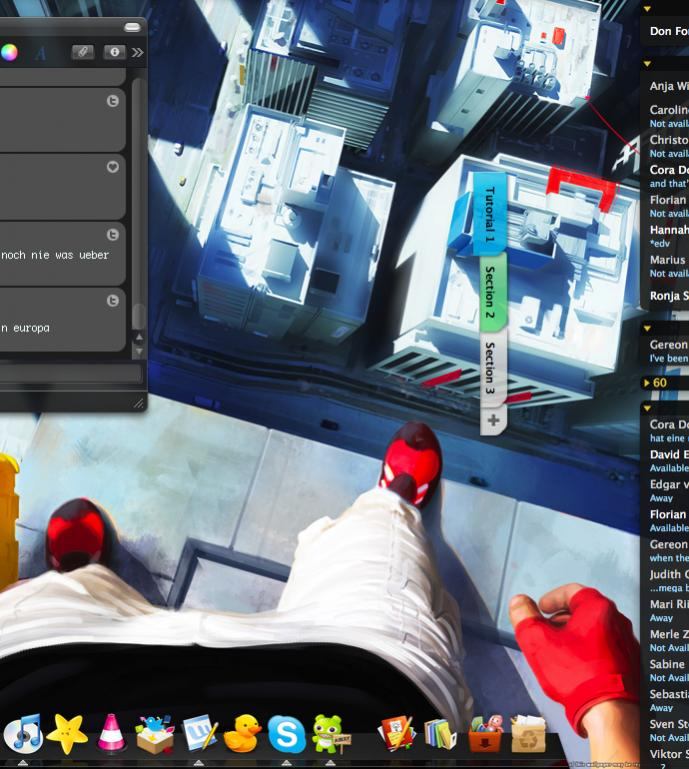The height and width of the screenshot is (769, 689).
Task: Open the orange downloads box in dock
Action: tap(485, 734)
